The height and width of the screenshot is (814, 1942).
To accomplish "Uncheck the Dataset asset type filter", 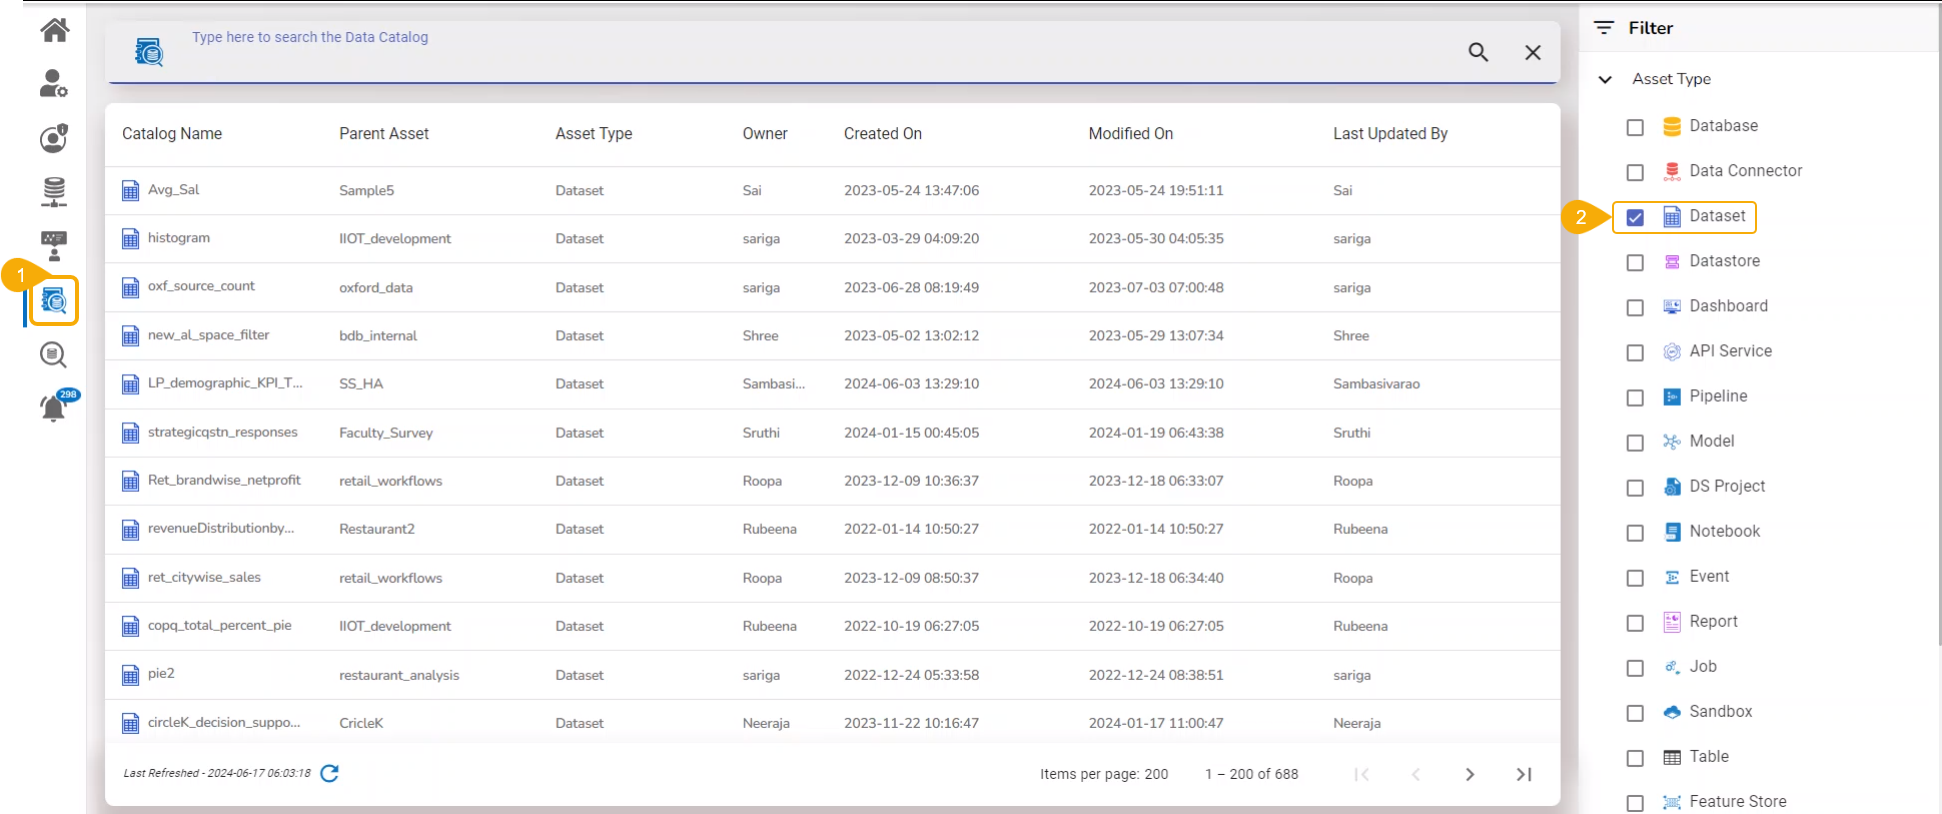I will click(x=1635, y=217).
